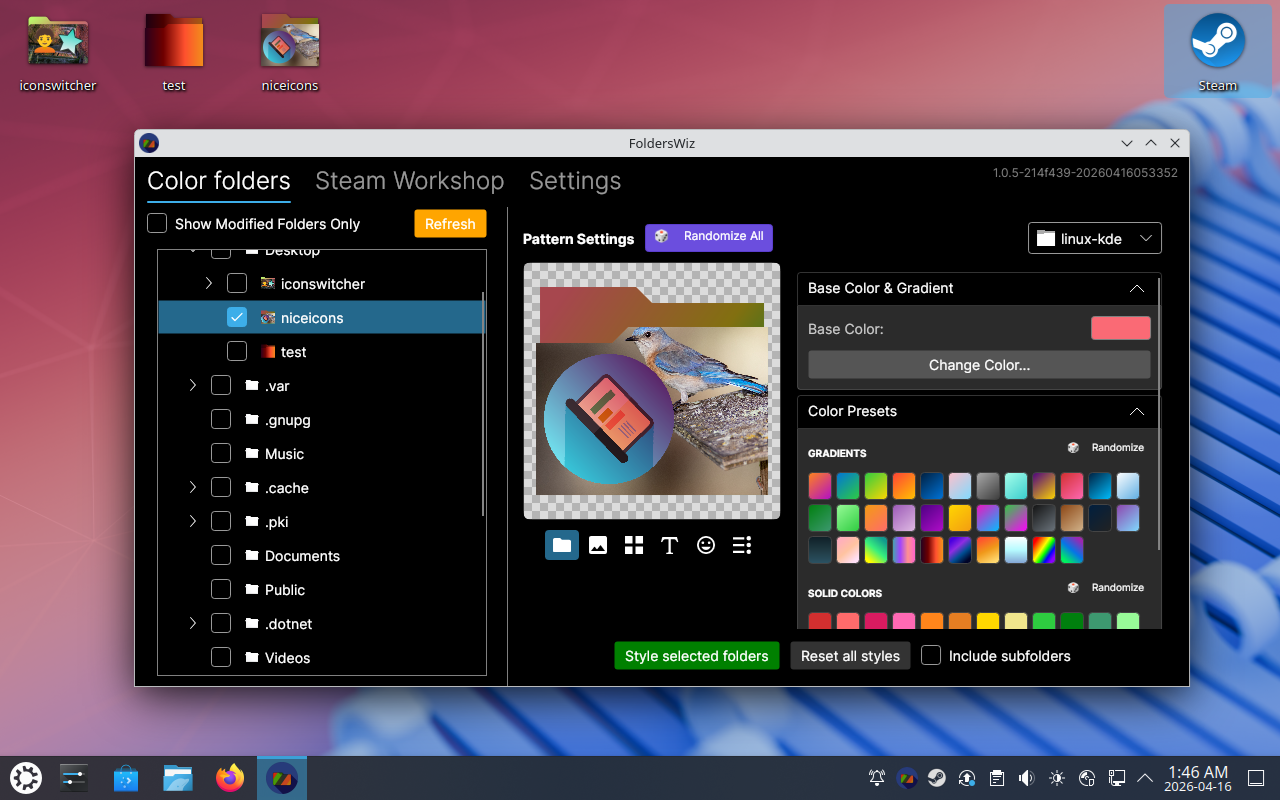This screenshot has height=800, width=1280.
Task: Click the Randomize icon next to Gradients
Action: pos(1073,448)
